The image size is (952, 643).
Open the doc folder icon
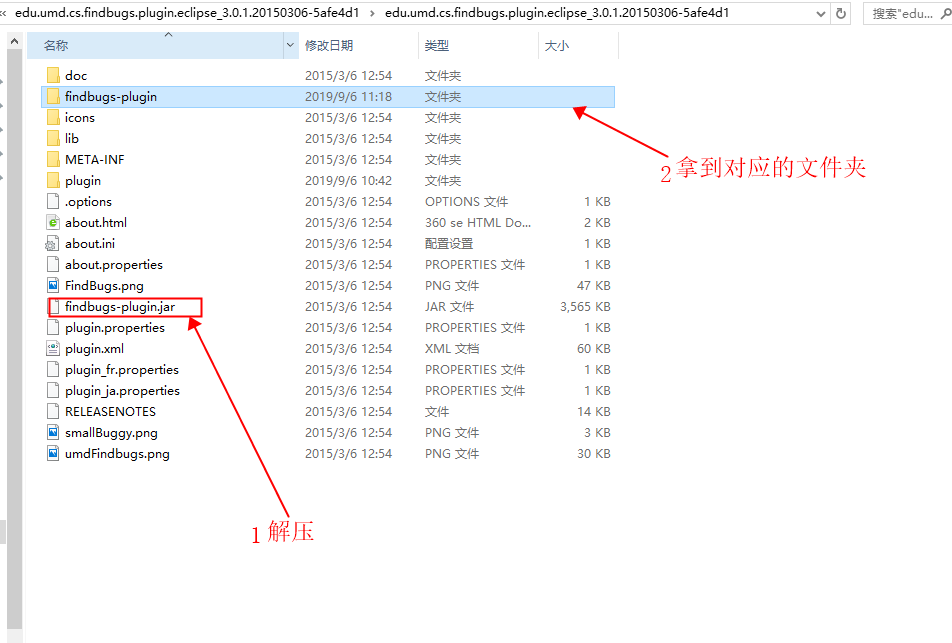coord(53,75)
